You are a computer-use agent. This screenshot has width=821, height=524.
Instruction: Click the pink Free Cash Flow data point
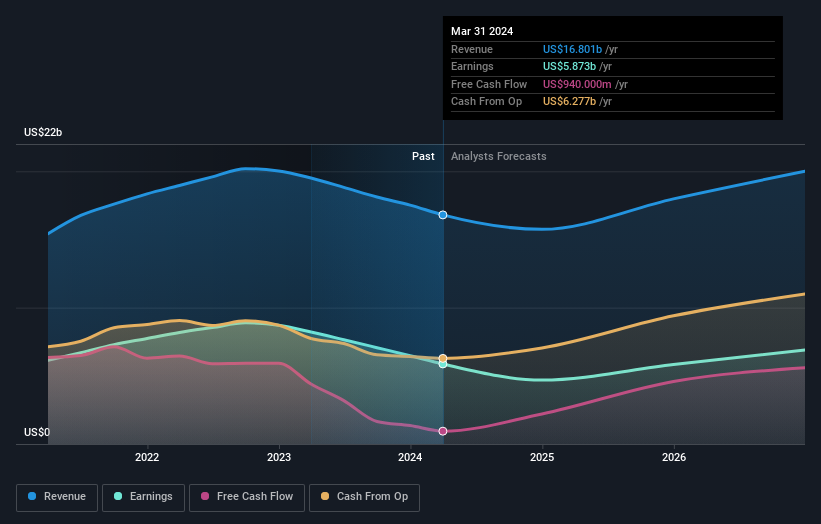tap(443, 431)
